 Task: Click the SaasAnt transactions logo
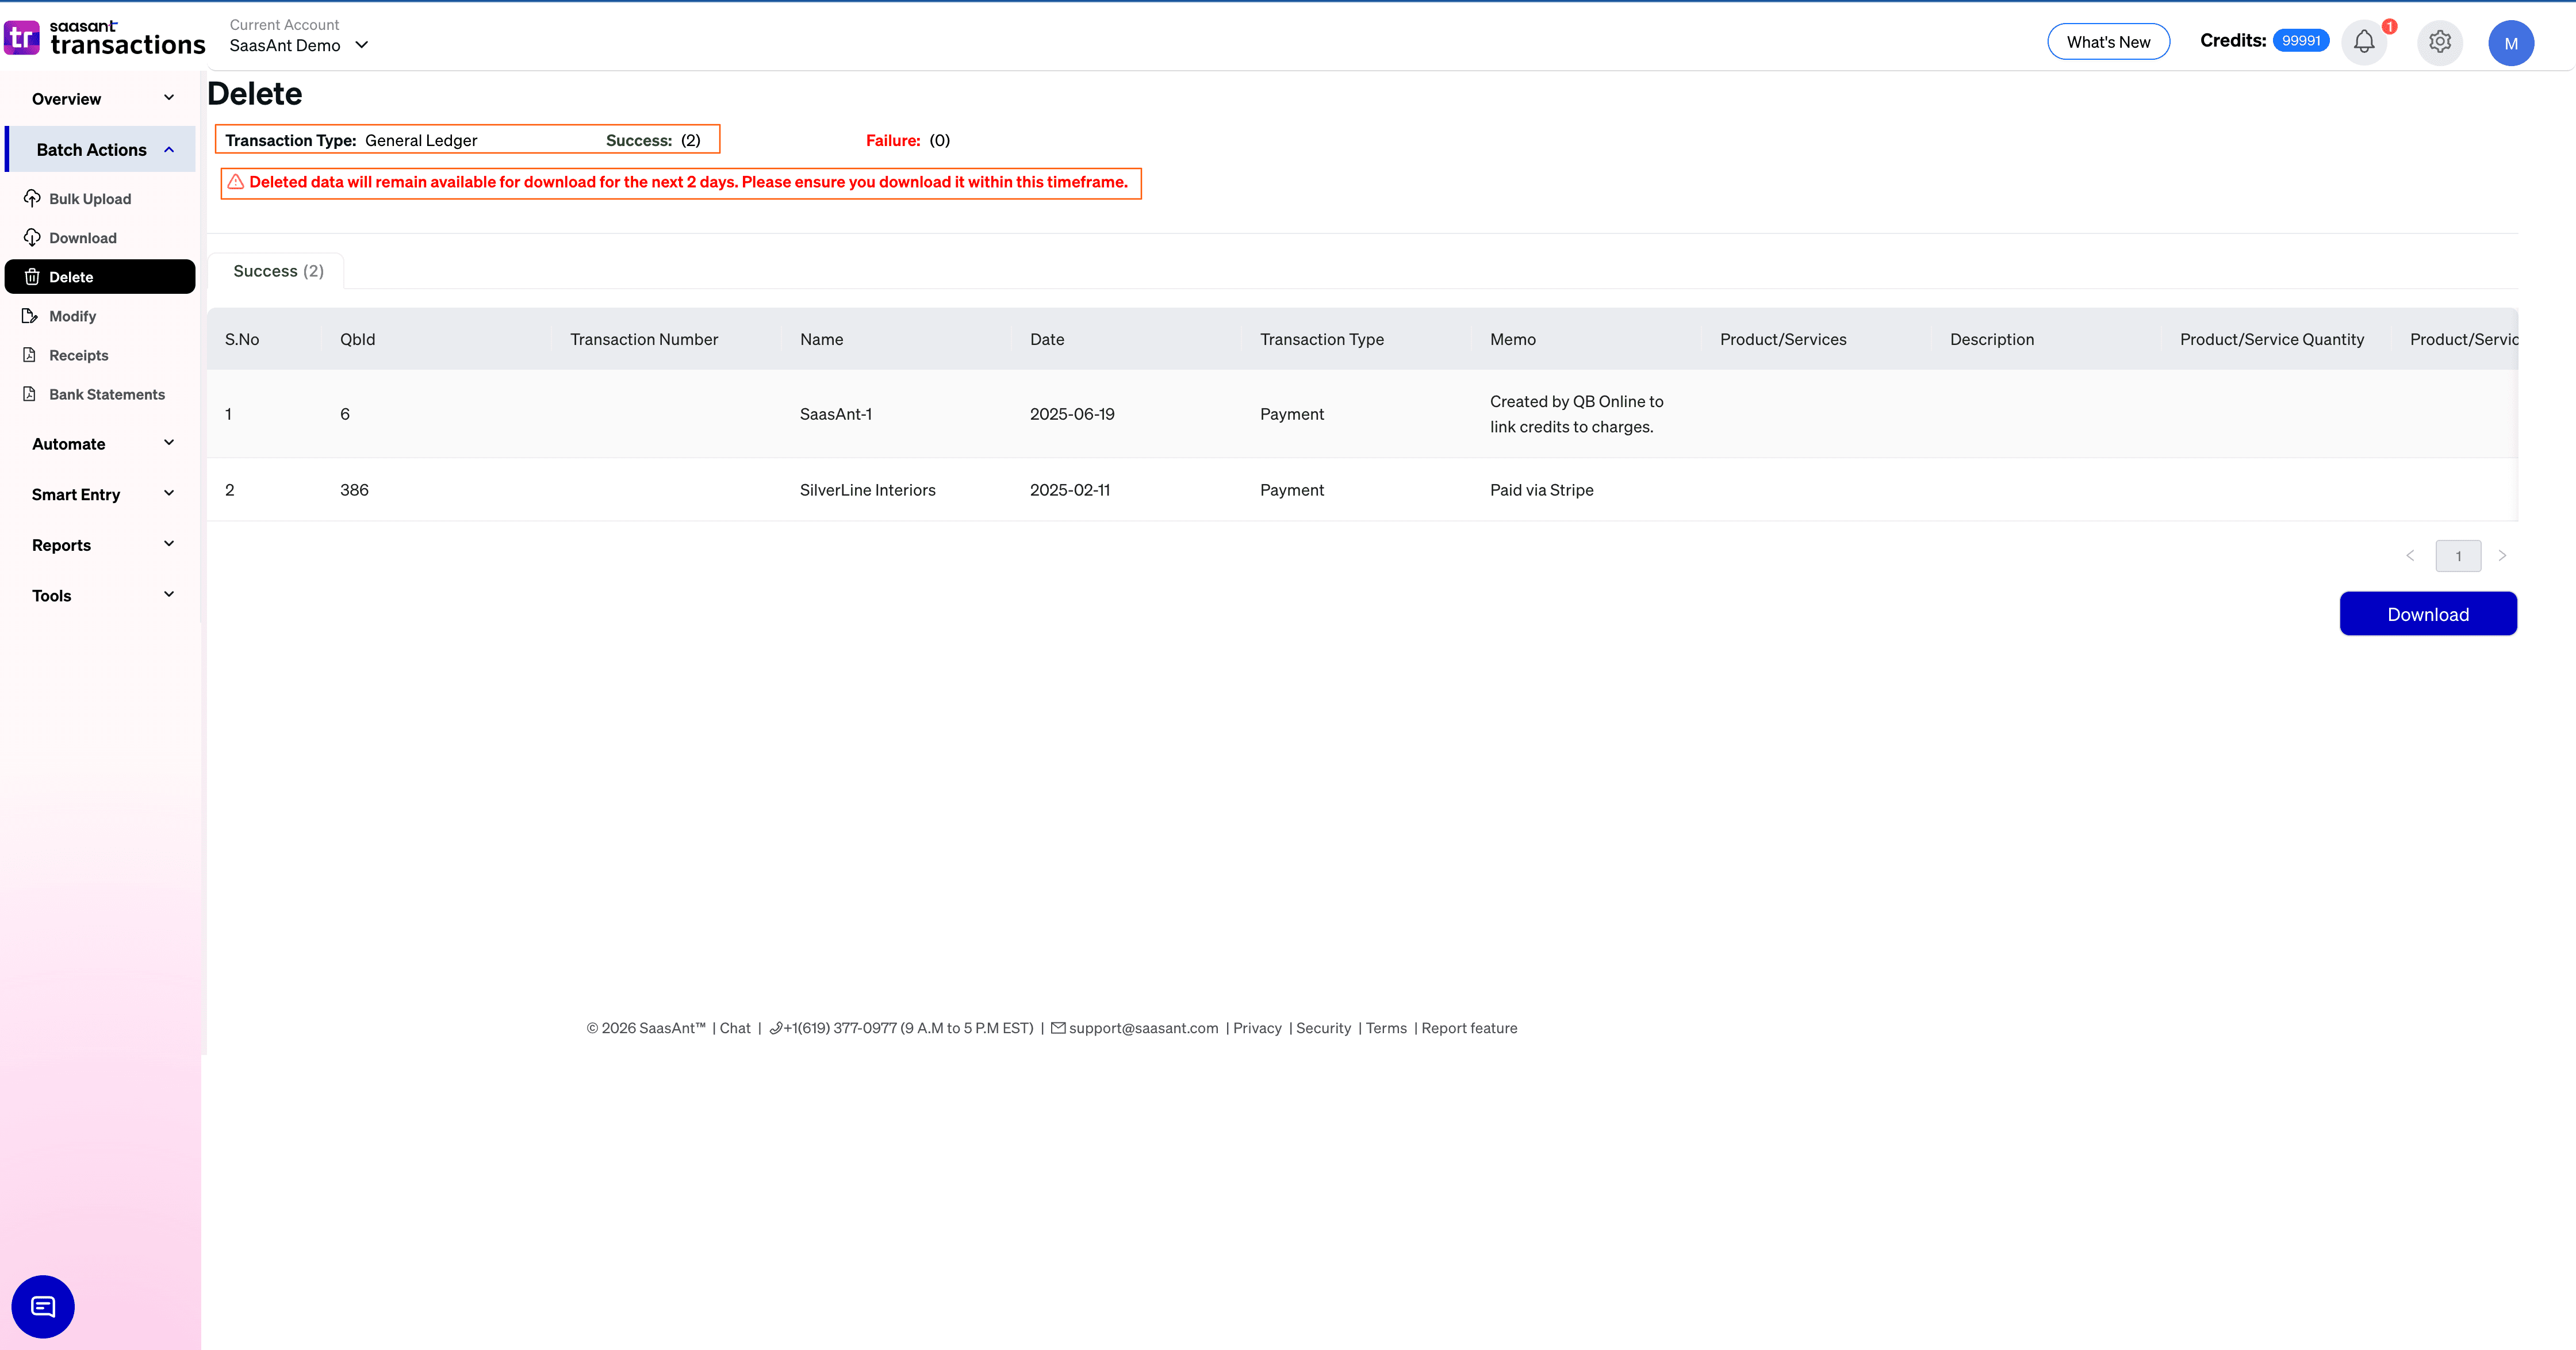click(x=105, y=38)
